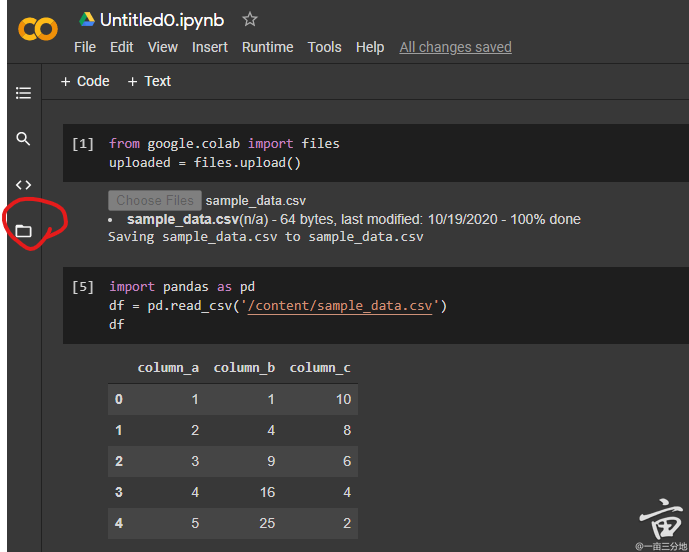
Task: Click the Colab logo icon
Action: (38, 30)
